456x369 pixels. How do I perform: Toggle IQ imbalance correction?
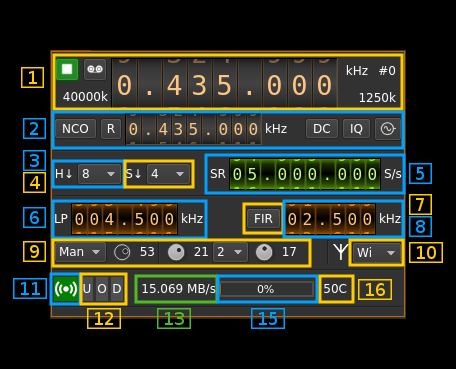(x=356, y=129)
